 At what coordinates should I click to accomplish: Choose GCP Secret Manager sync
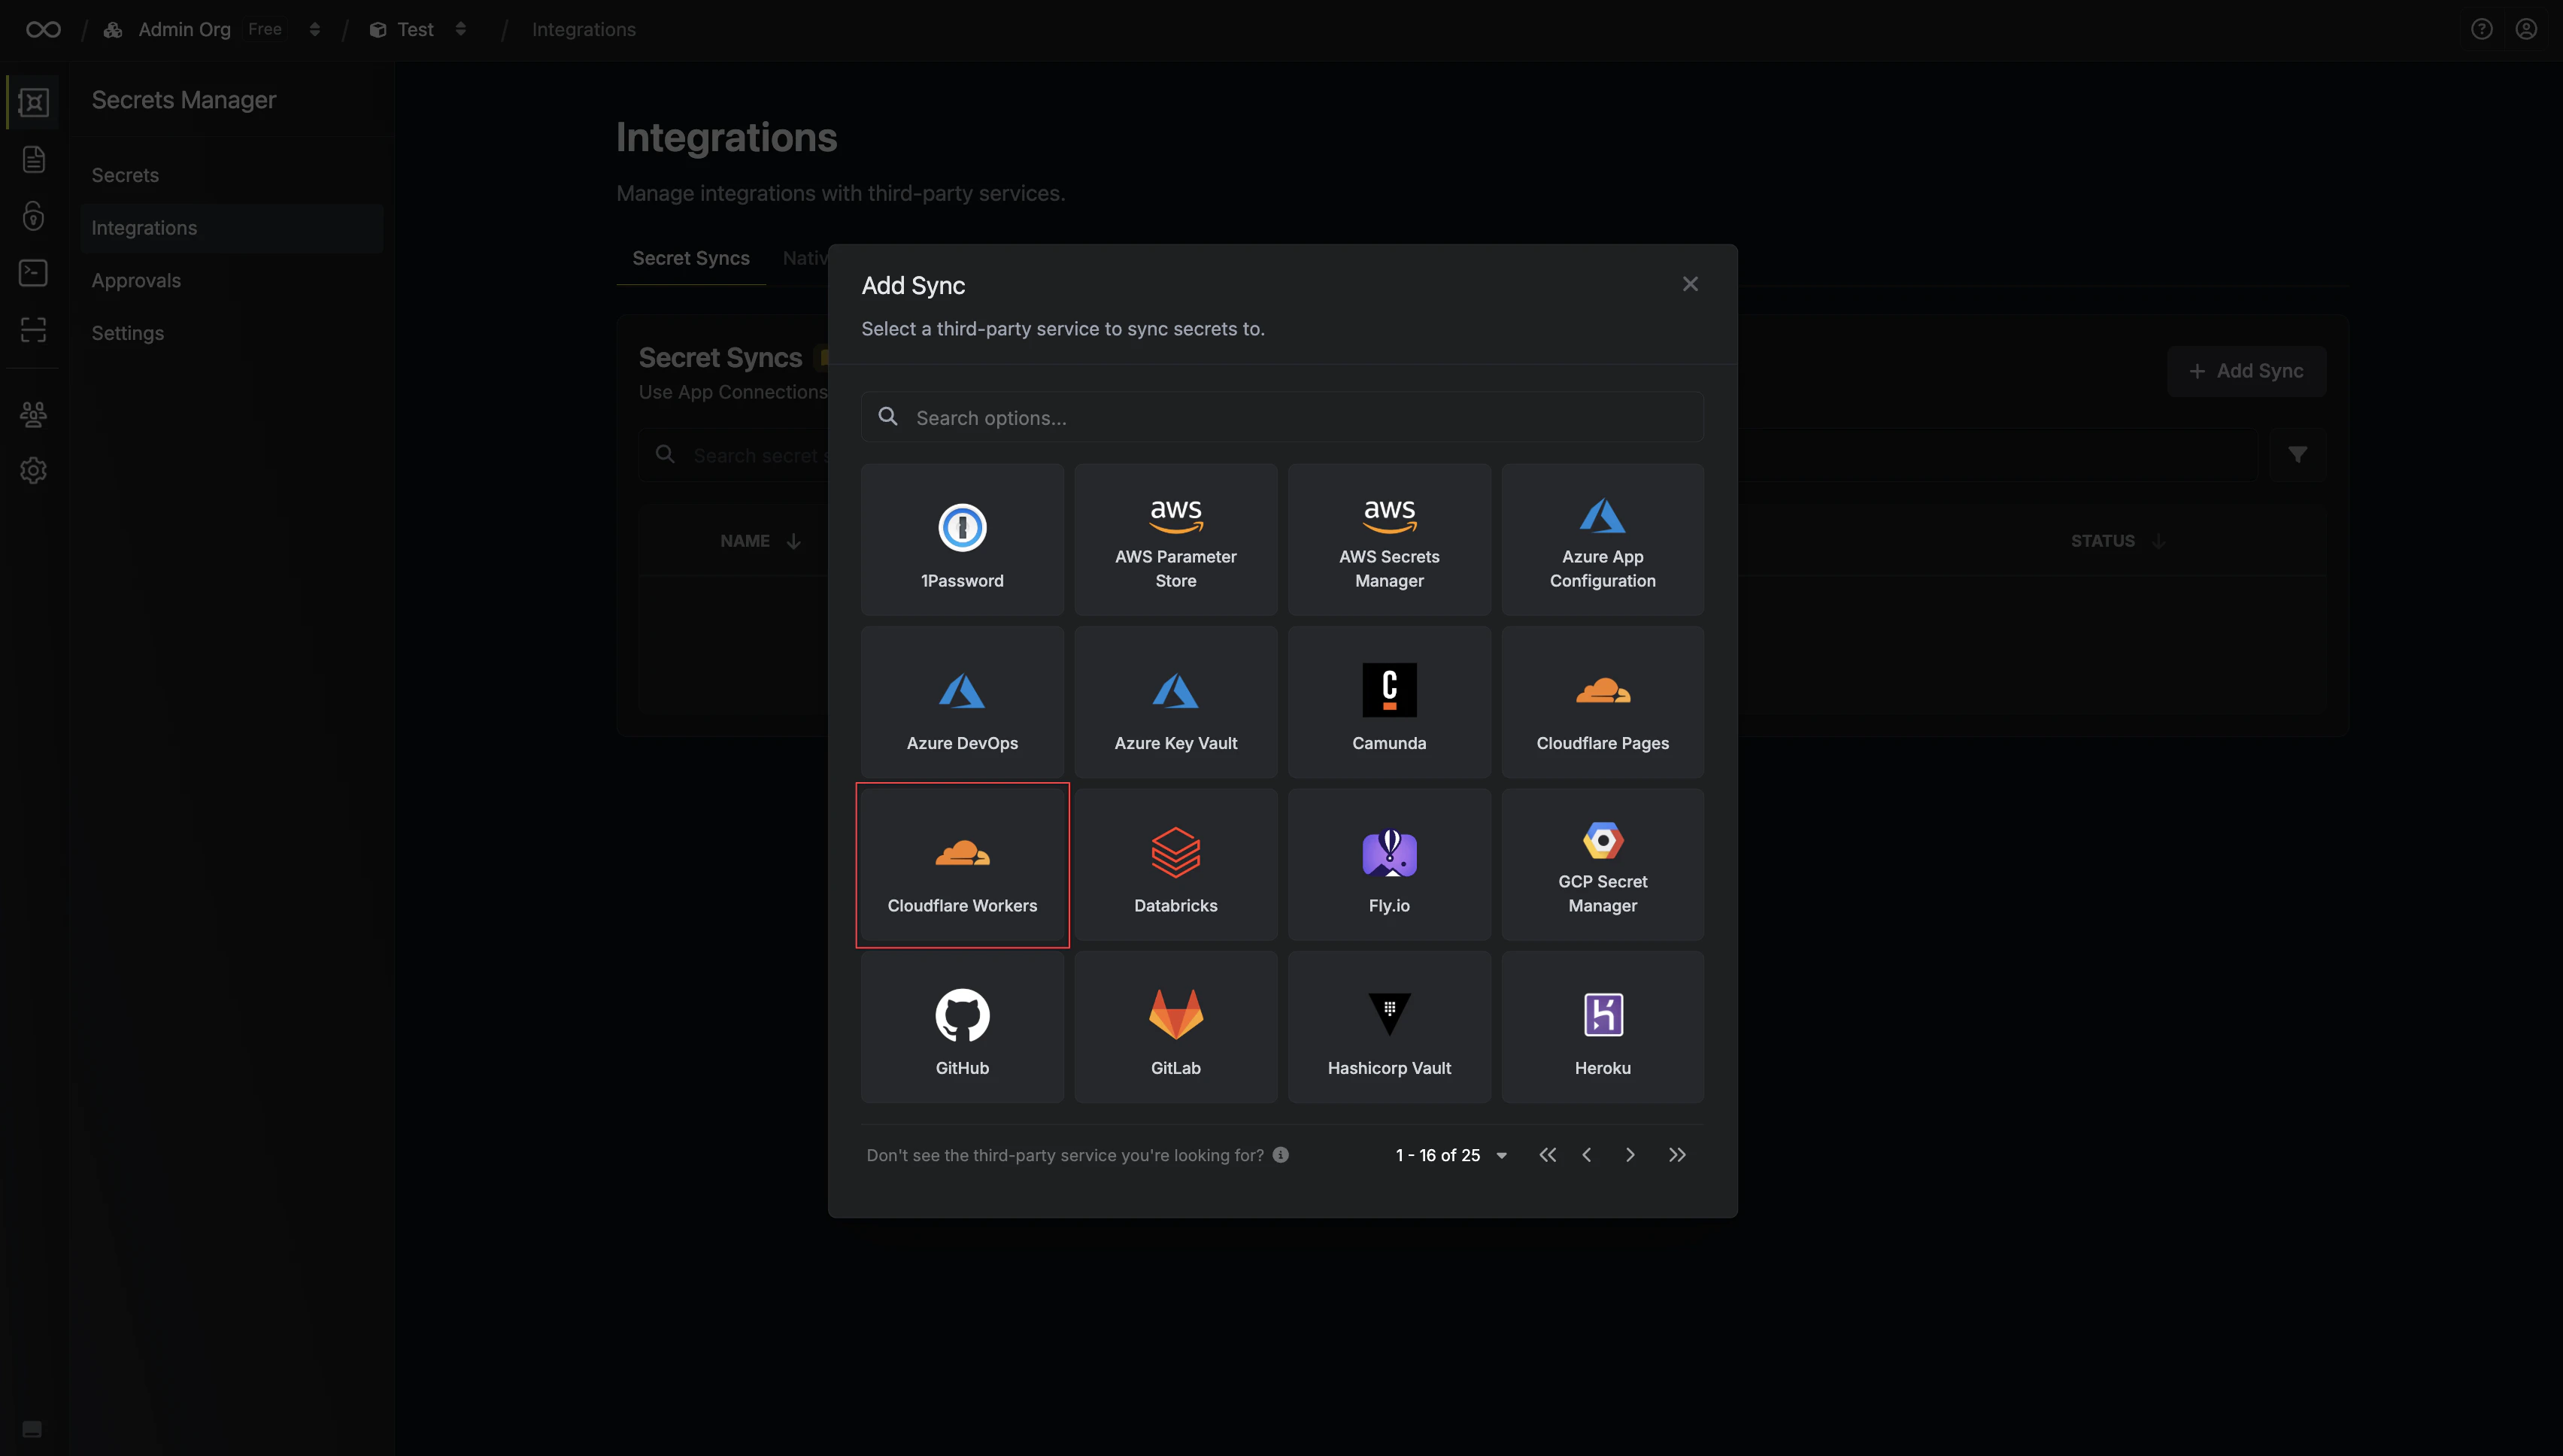pos(1603,864)
